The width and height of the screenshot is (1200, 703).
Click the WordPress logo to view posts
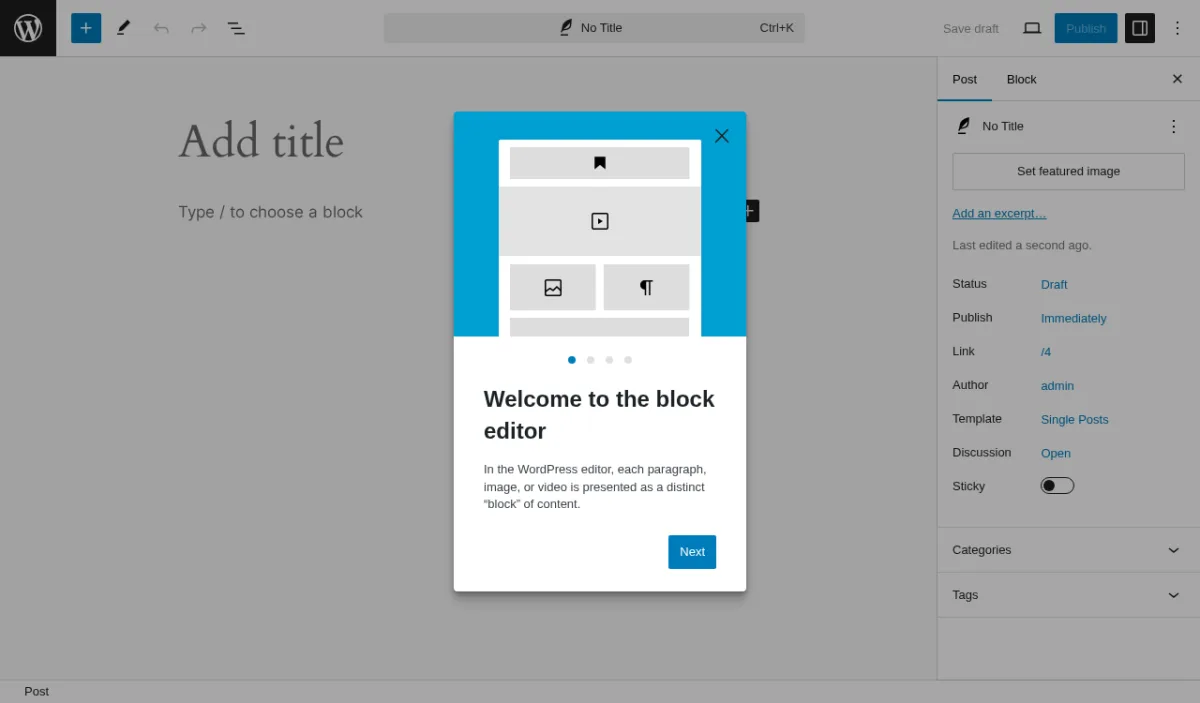point(28,28)
